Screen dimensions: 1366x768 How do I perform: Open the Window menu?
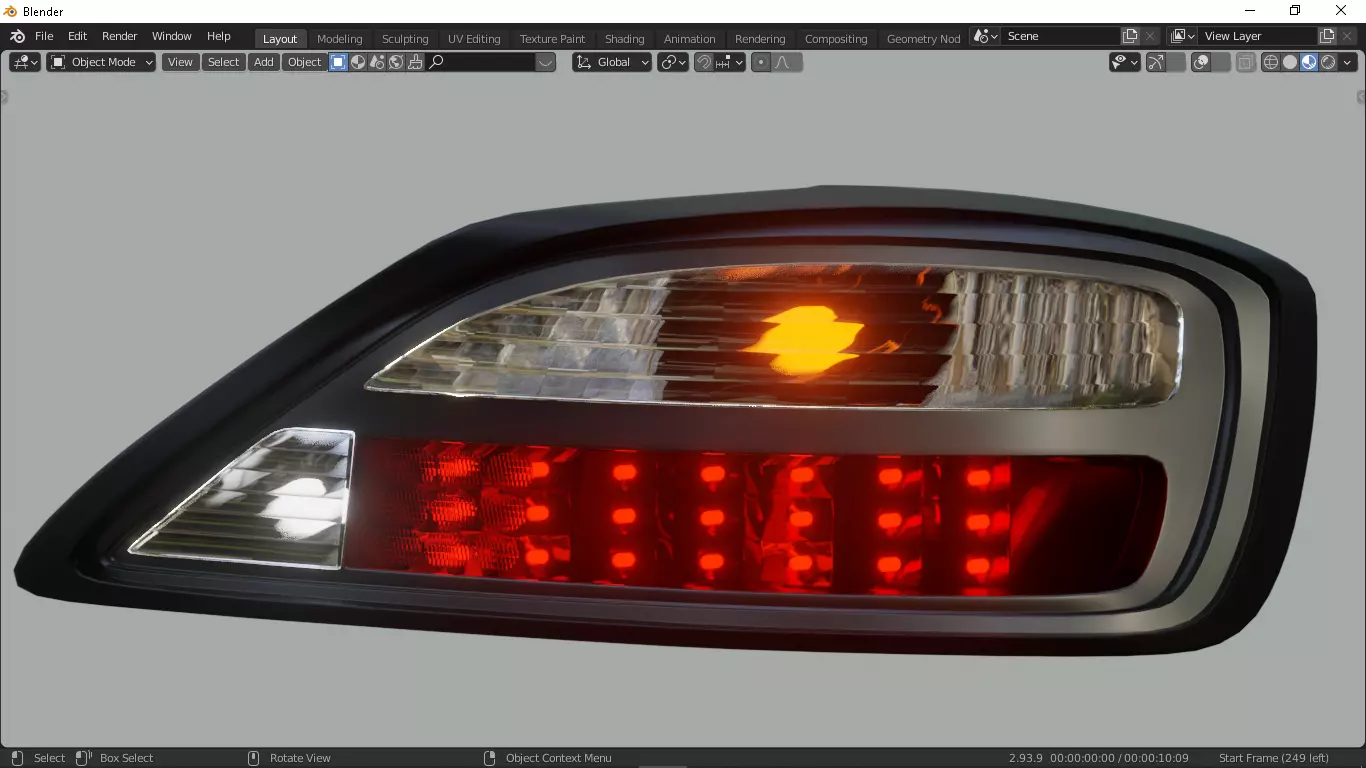[171, 36]
